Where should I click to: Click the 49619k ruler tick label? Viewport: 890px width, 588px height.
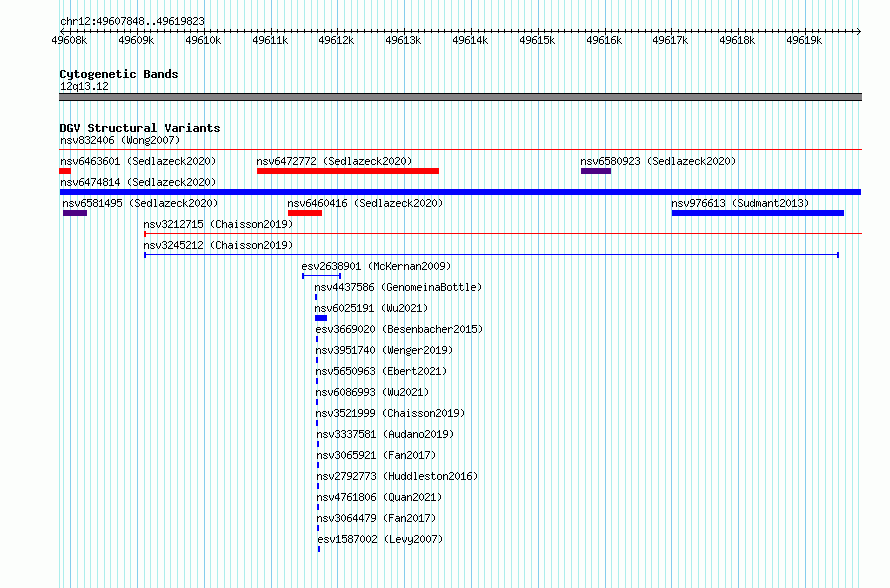(x=804, y=40)
